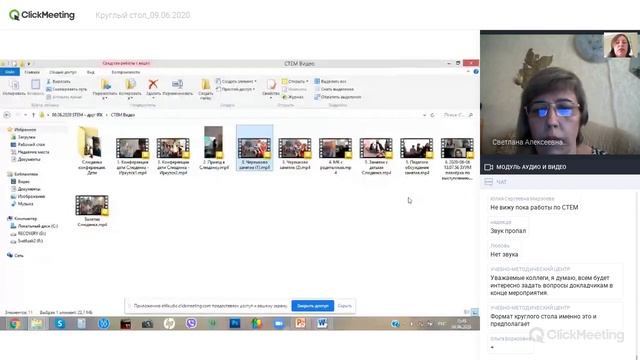
Task: Open the Open (Открыть) dropdown in ribbon
Action: [x=295, y=82]
